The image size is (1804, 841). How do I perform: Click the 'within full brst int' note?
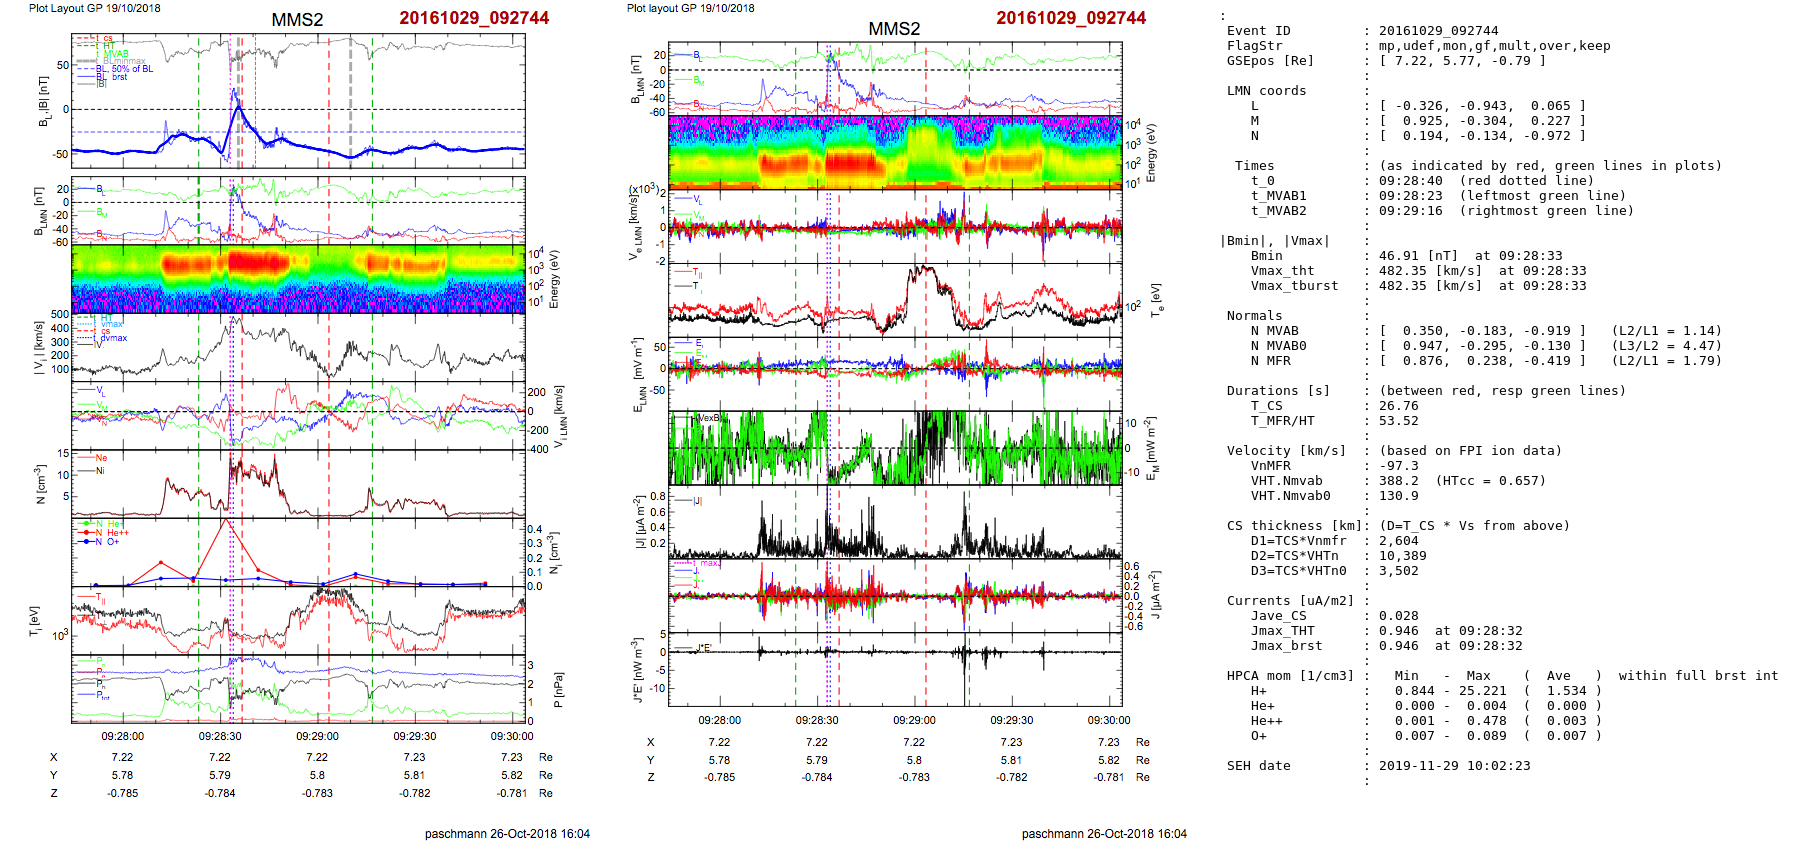1698,676
